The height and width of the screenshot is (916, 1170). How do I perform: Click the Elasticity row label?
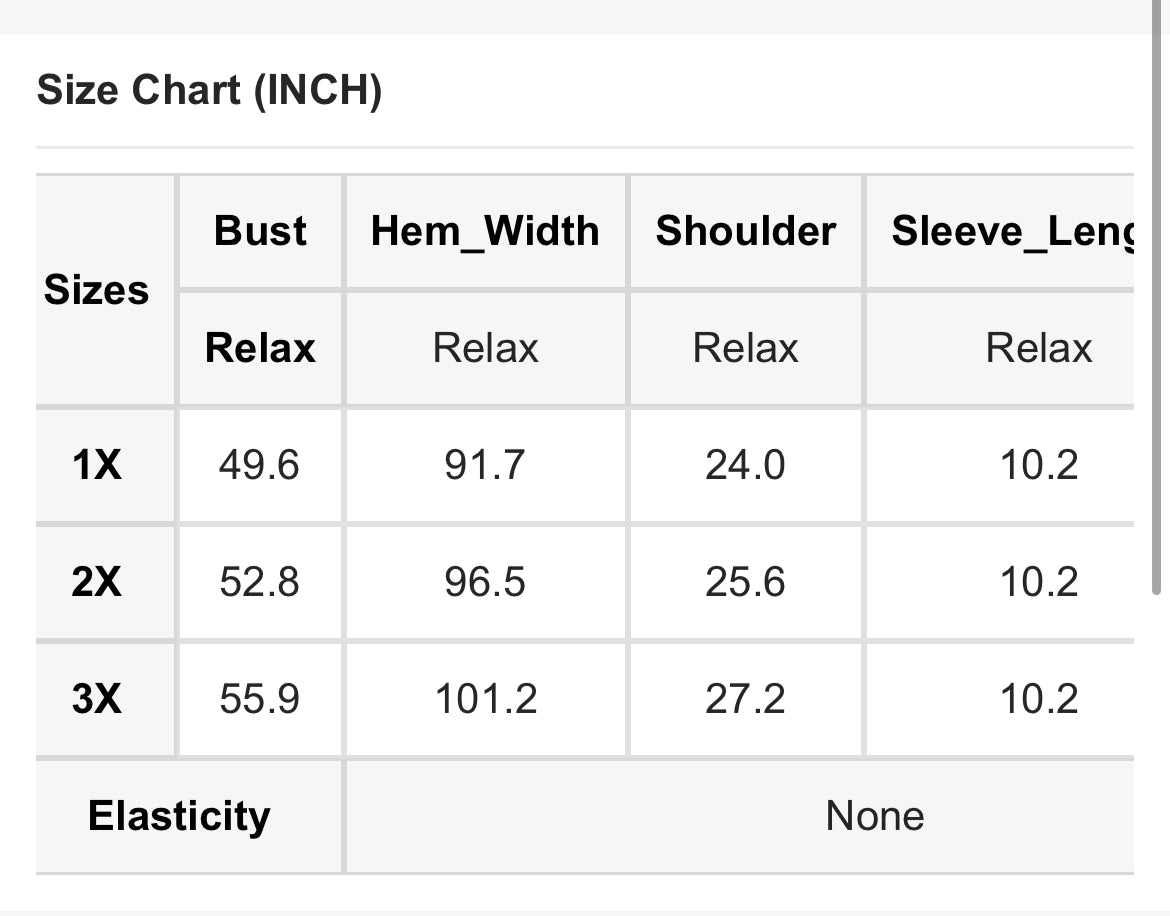coord(179,816)
